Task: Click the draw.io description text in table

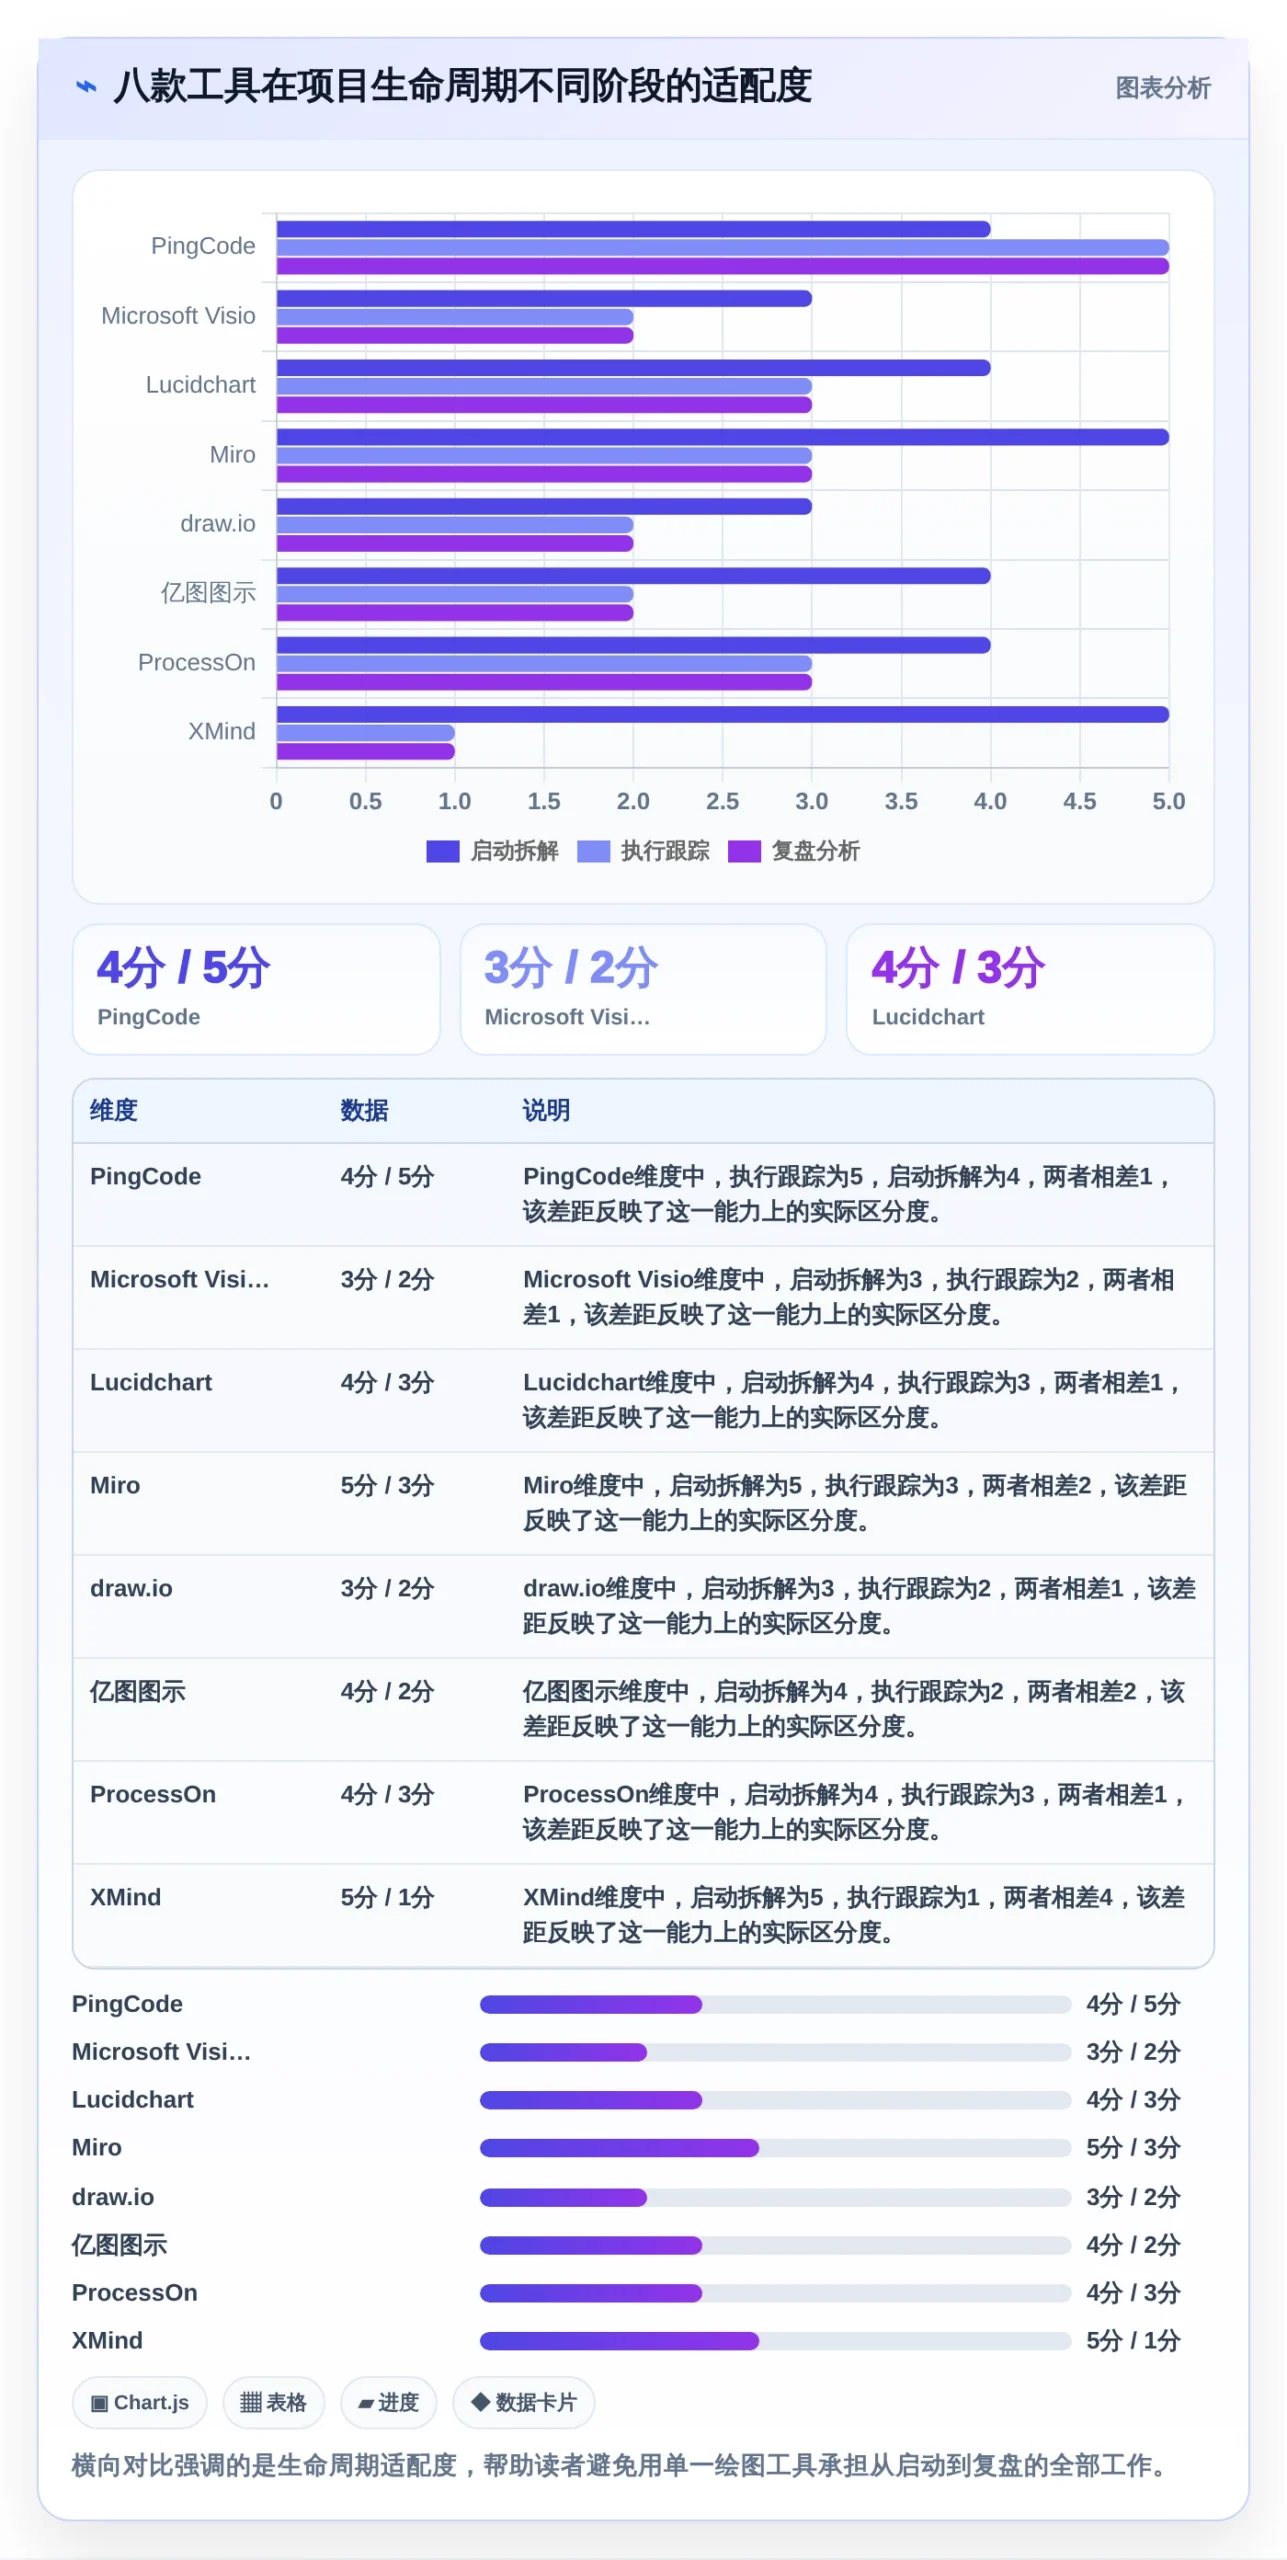Action: pos(859,1605)
